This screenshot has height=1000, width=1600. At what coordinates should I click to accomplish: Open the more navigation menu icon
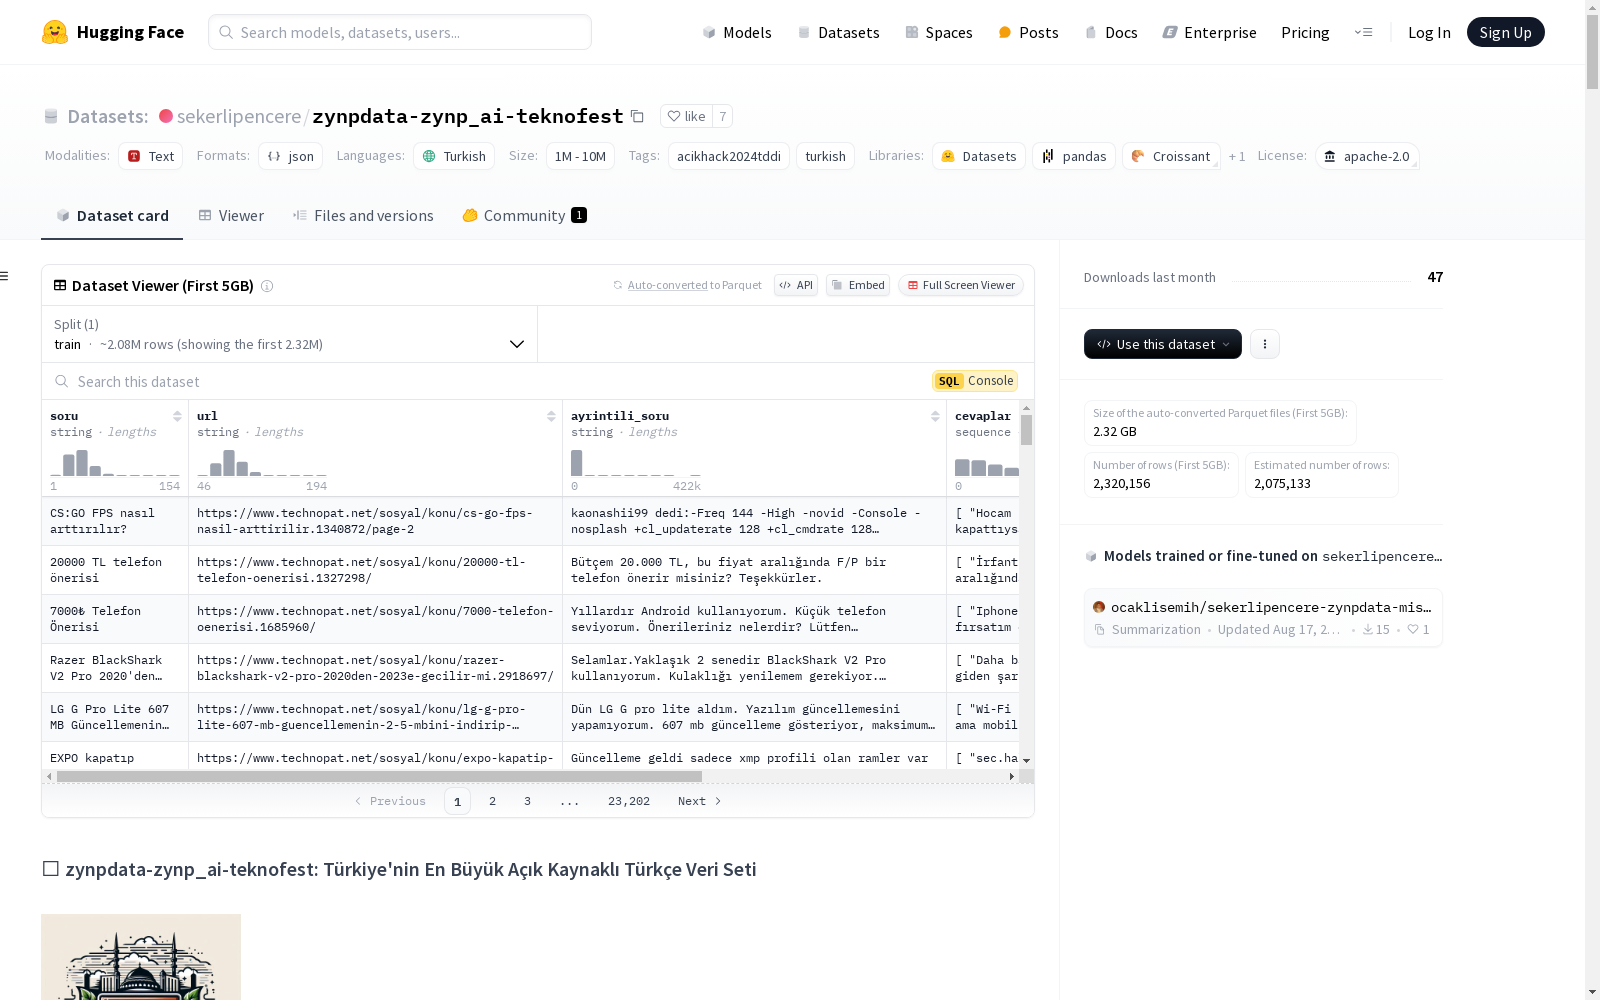(1363, 32)
